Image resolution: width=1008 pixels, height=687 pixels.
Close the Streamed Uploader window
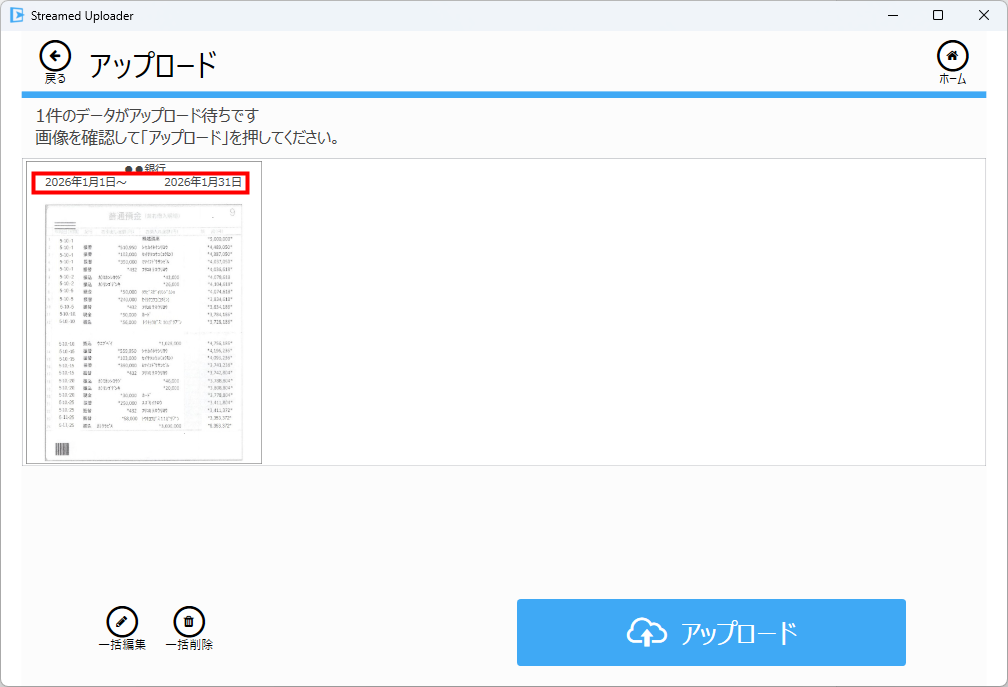pos(983,16)
